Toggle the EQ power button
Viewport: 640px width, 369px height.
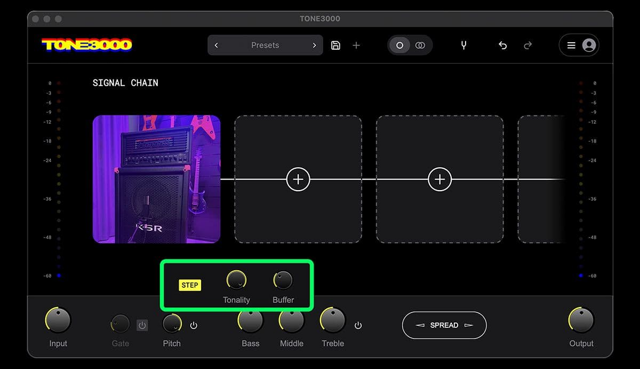[x=358, y=325]
